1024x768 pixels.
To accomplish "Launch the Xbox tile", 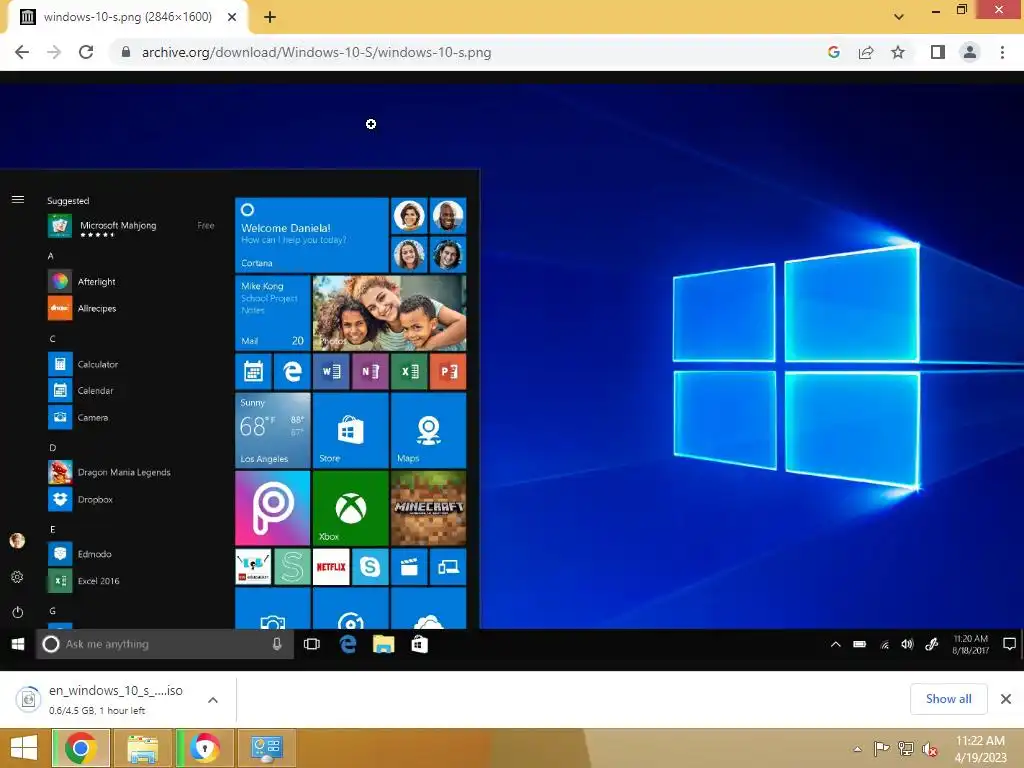I will pos(351,508).
